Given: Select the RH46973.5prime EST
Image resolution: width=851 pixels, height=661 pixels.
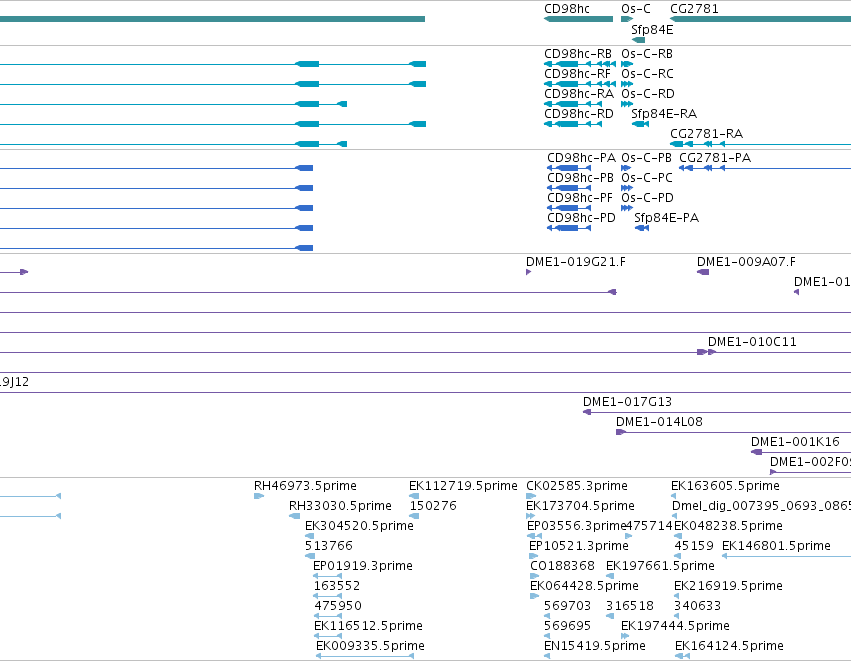Looking at the screenshot, I should 259,496.
